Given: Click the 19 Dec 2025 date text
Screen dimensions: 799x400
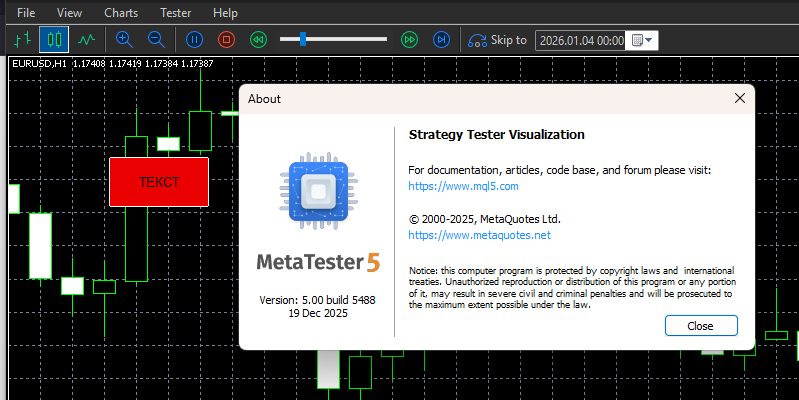Looking at the screenshot, I should click(318, 313).
